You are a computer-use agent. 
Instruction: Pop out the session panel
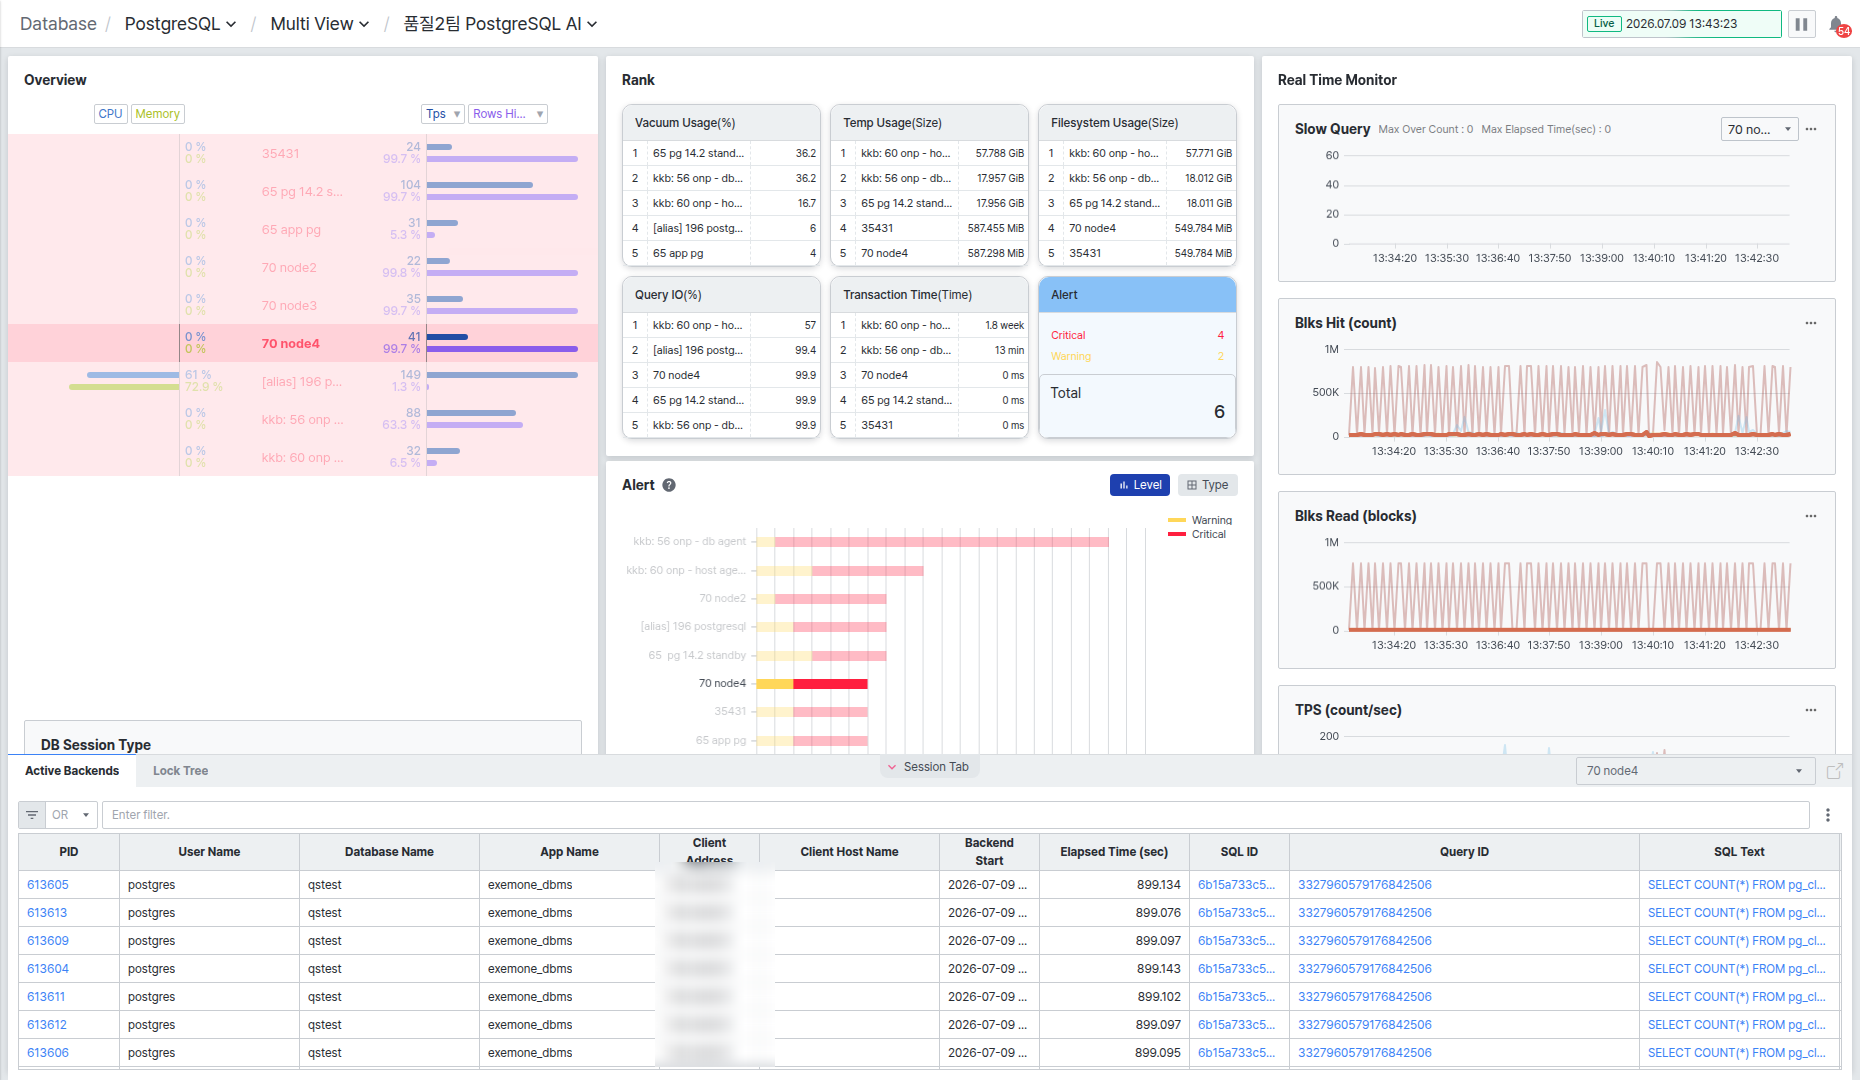(x=1835, y=771)
